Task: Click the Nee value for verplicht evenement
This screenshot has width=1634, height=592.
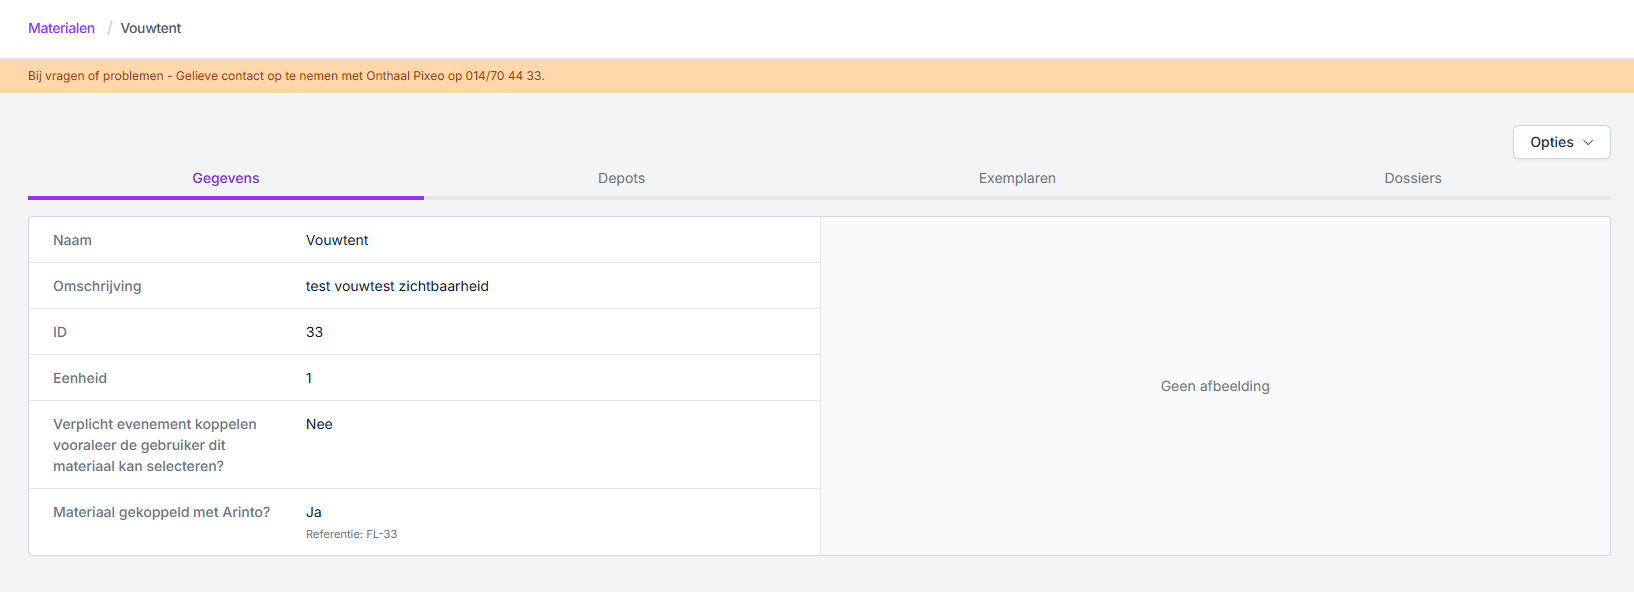Action: (319, 424)
